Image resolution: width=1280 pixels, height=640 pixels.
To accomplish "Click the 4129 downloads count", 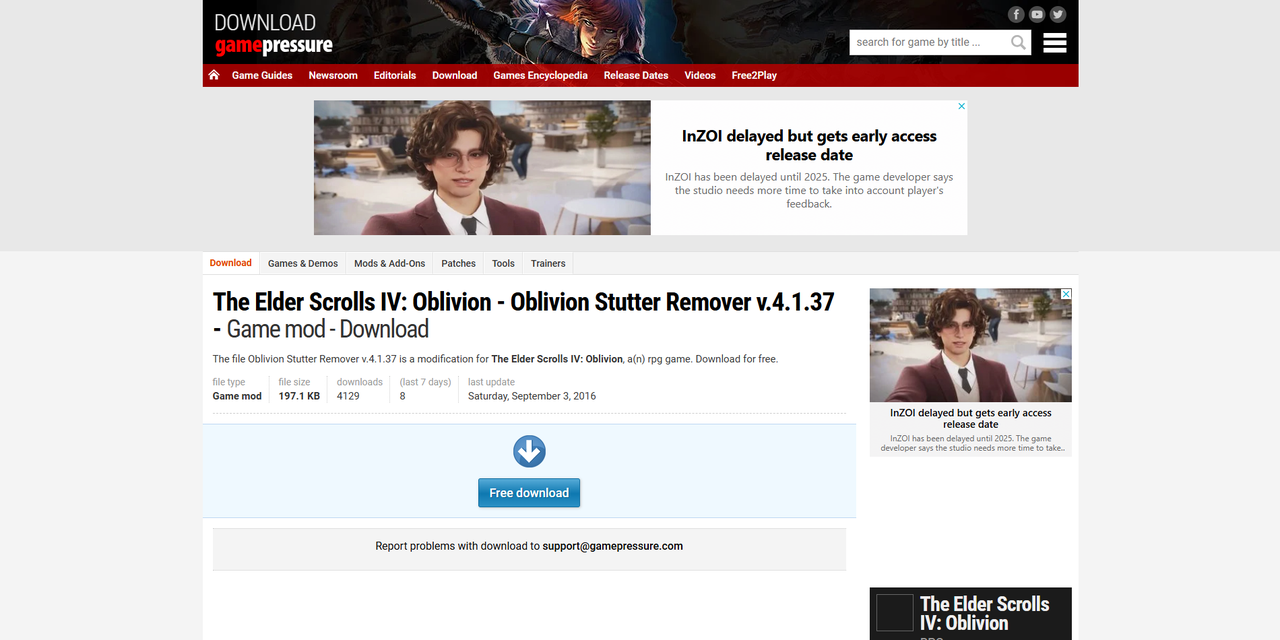I will [x=348, y=396].
